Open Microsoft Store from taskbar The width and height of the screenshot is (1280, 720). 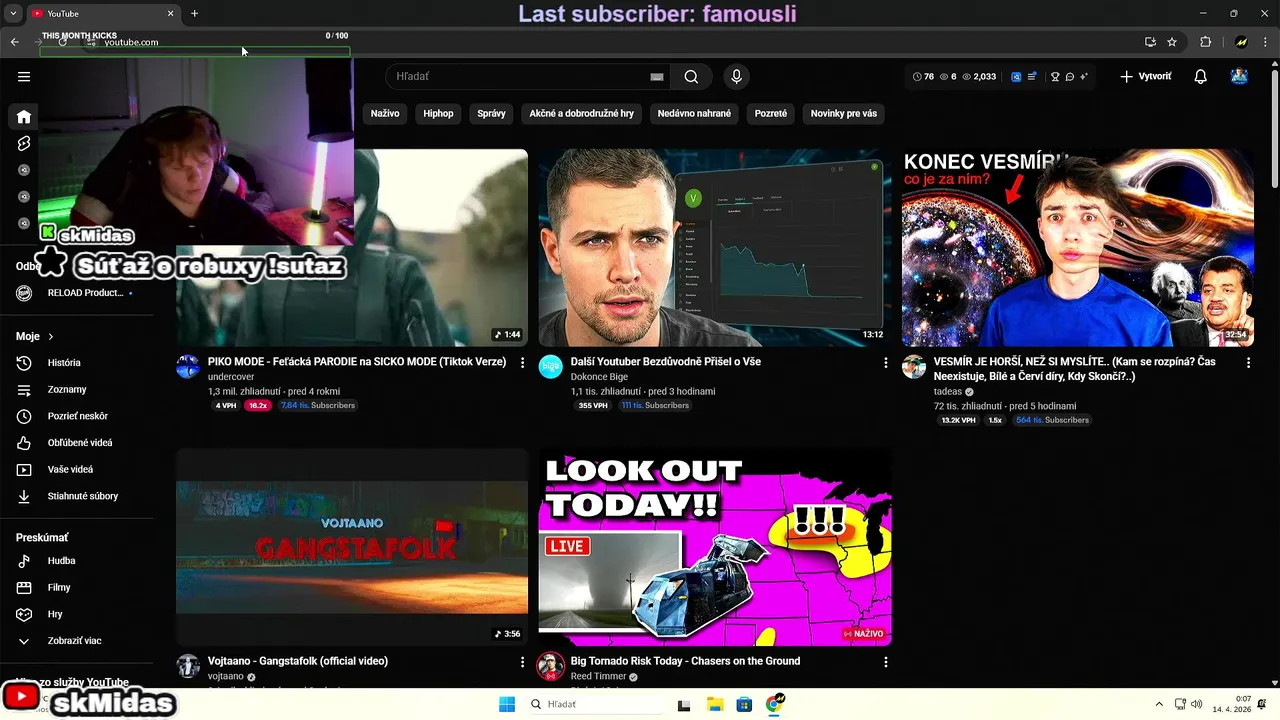pyautogui.click(x=744, y=704)
